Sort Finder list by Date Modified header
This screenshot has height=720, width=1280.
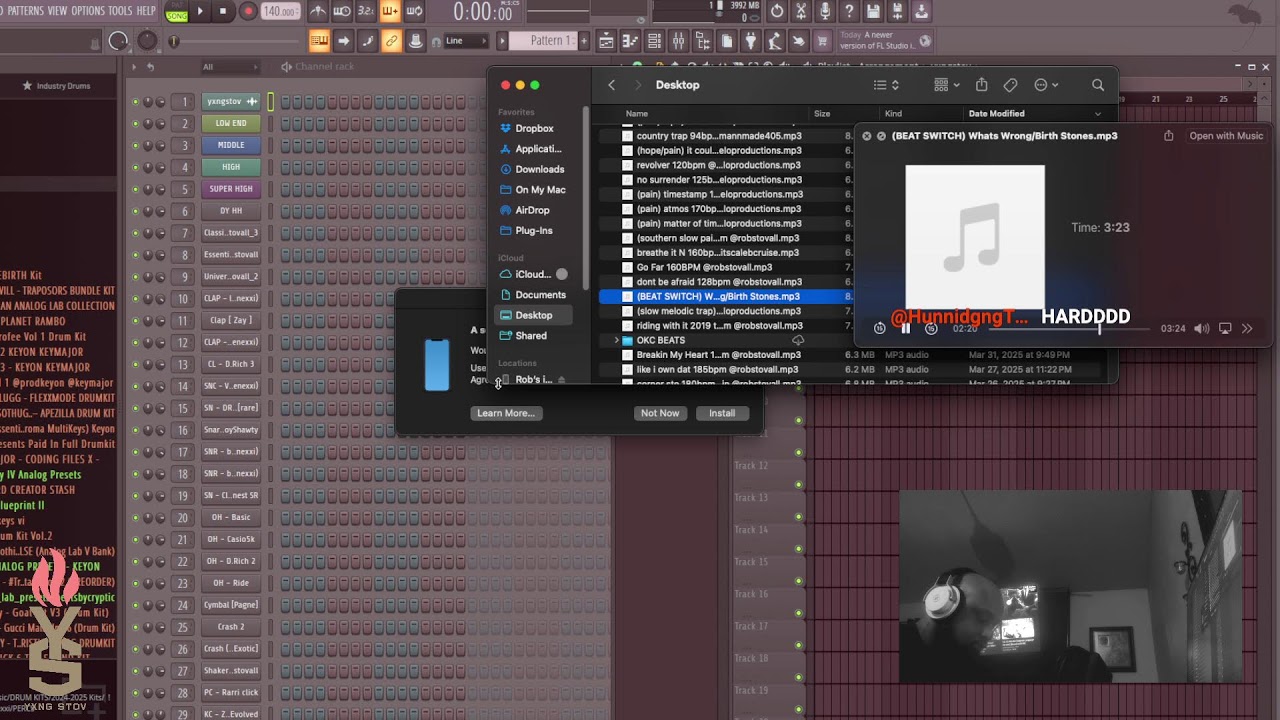1034,113
